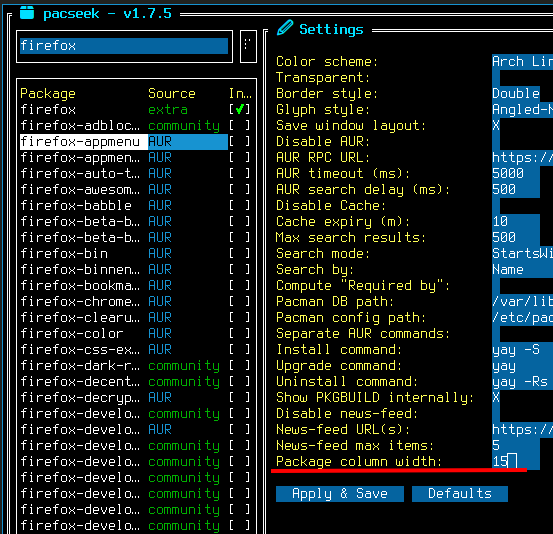Click the News-feed URL(s) field
553x534 pixels.
(522, 430)
